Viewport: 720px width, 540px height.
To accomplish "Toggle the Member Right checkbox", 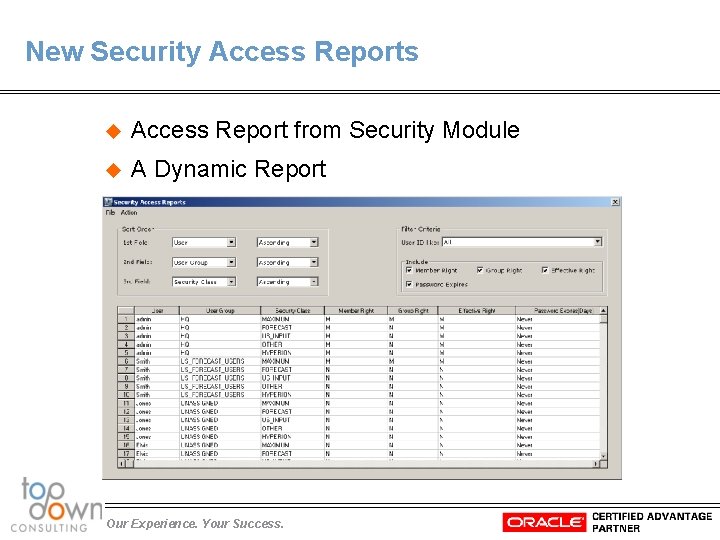I will point(409,270).
